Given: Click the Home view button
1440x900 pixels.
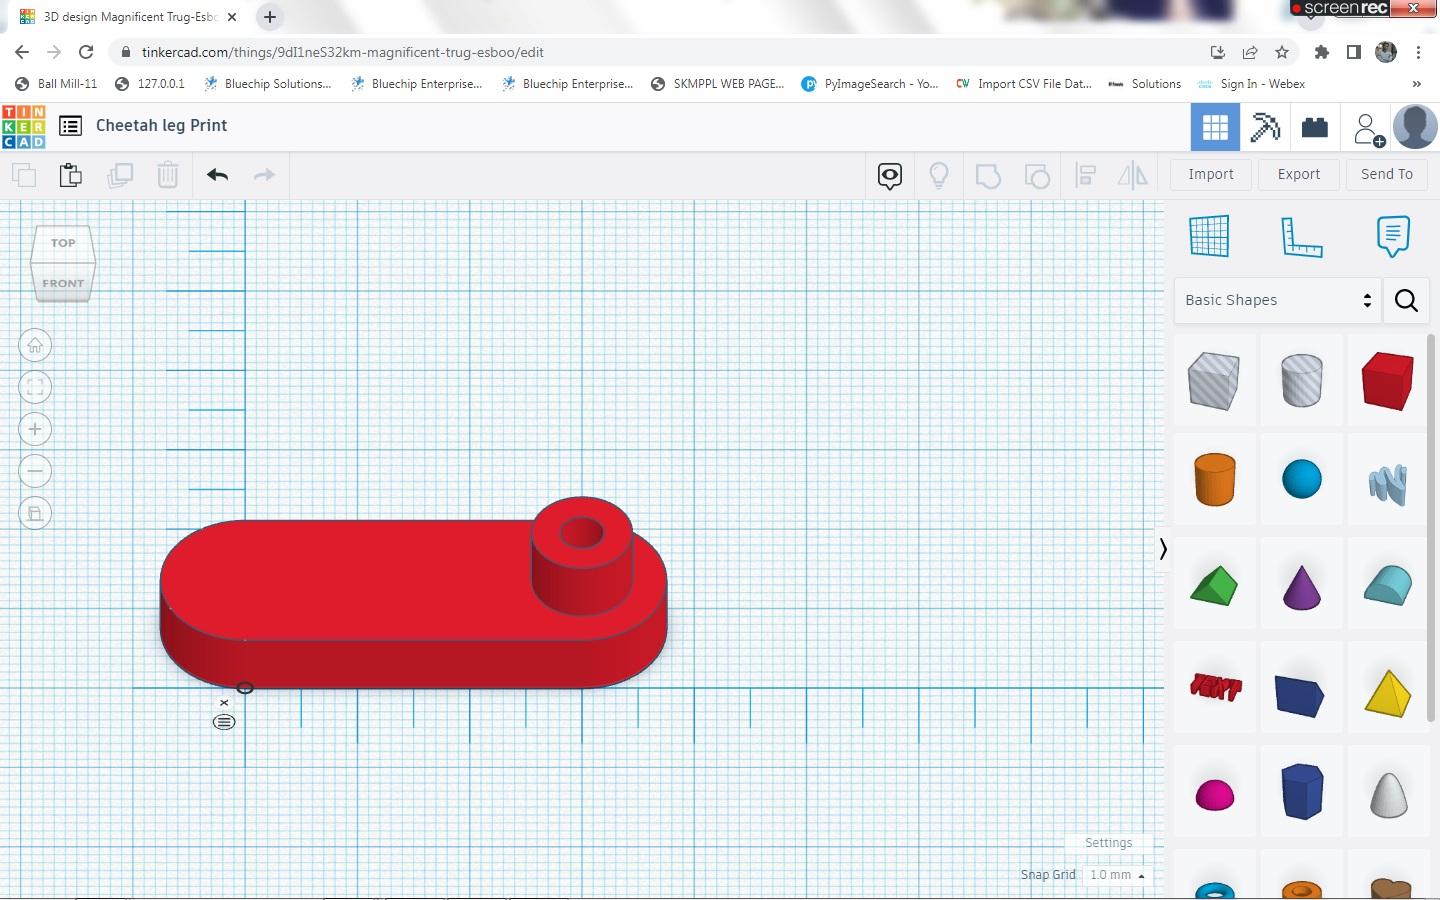Looking at the screenshot, I should 35,346.
